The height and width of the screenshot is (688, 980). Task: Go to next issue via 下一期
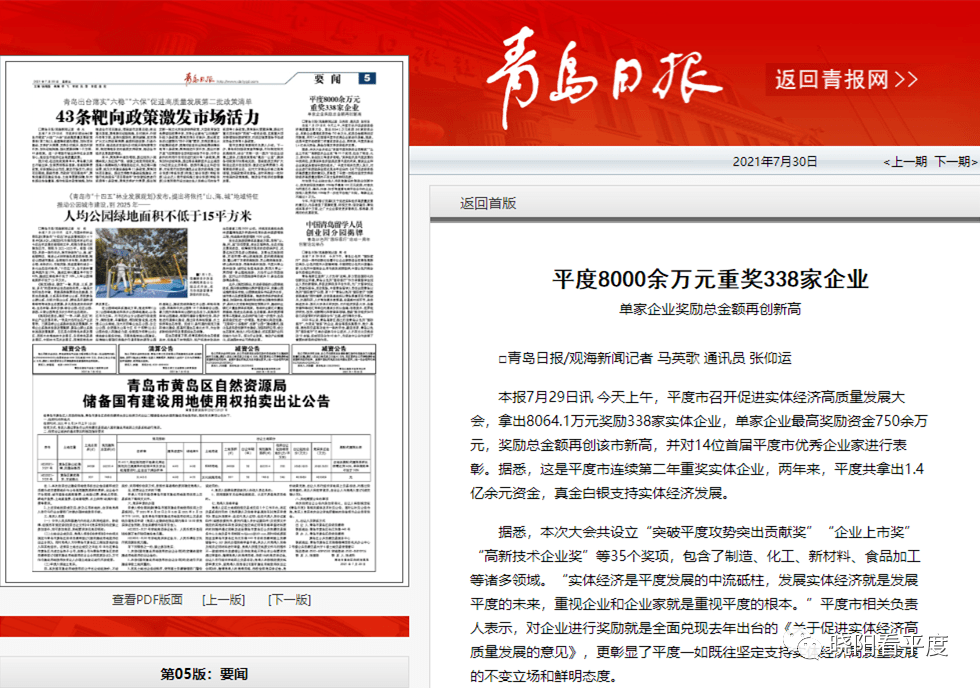956,161
